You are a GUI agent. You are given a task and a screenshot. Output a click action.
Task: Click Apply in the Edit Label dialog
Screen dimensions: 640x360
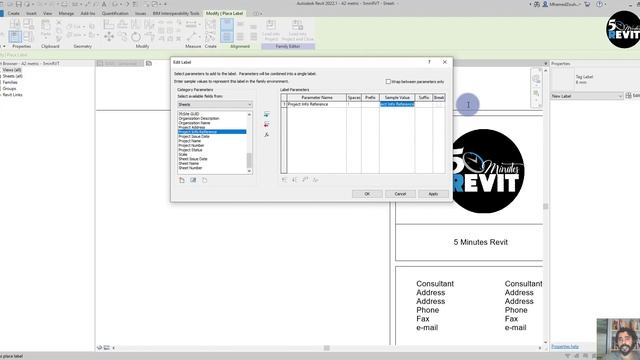(x=433, y=194)
